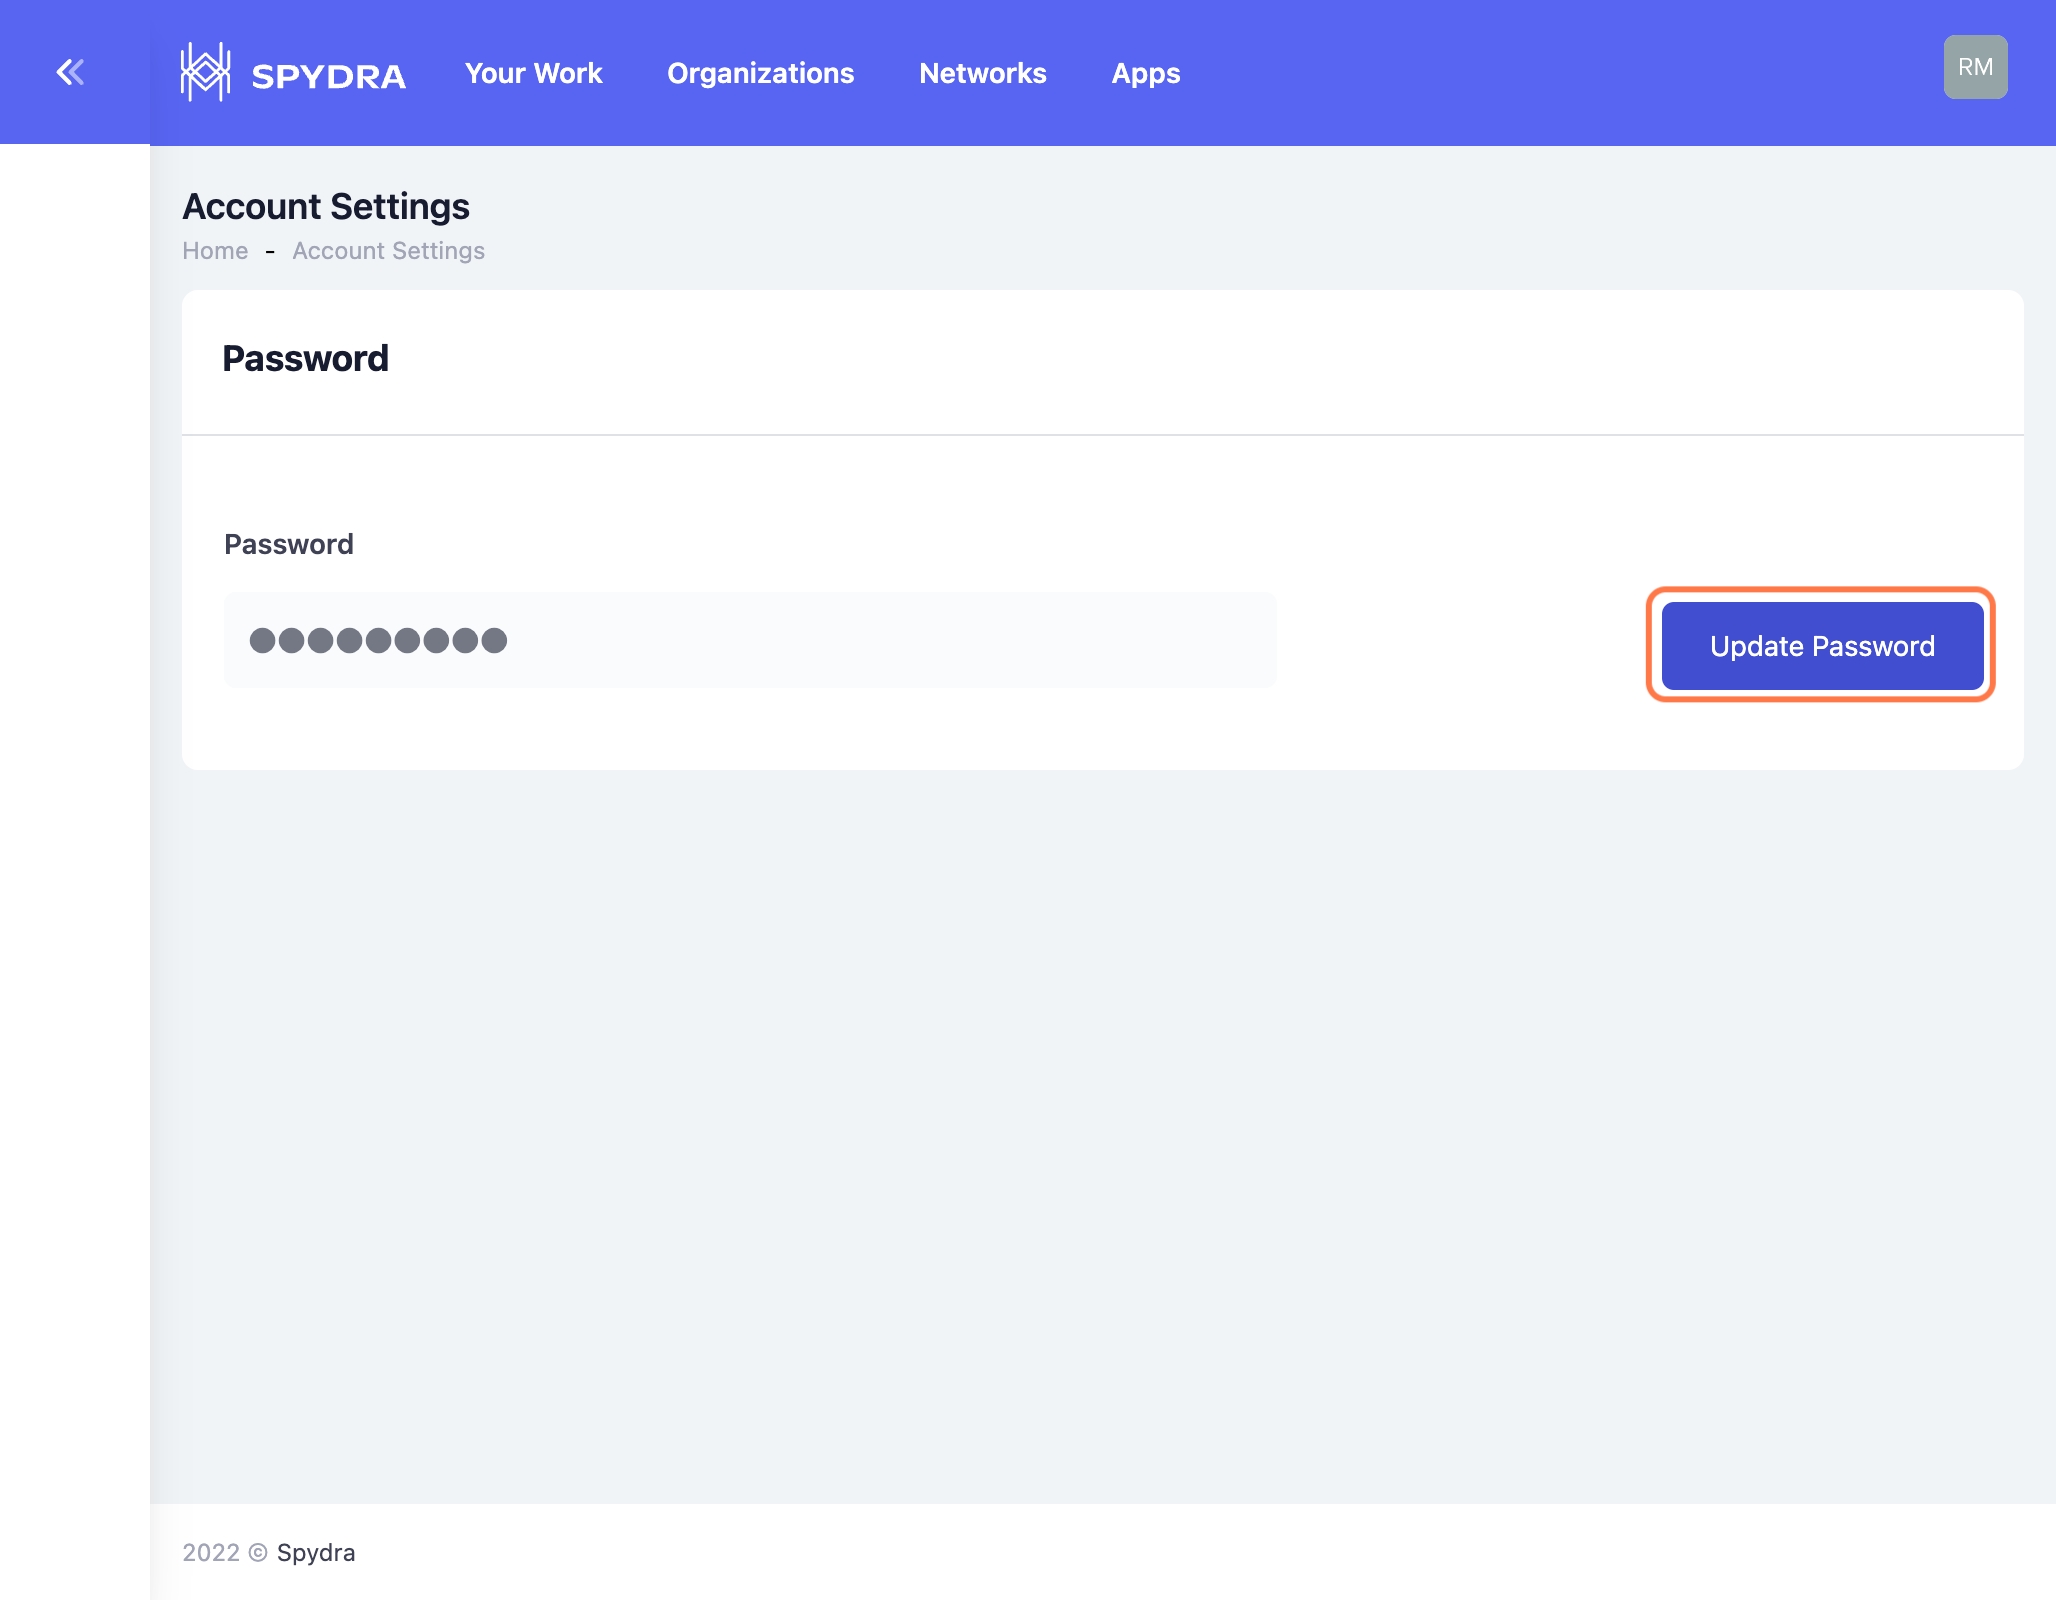This screenshot has height=1600, width=2056.
Task: Click the Account Settings breadcrumb link
Action: tap(388, 251)
